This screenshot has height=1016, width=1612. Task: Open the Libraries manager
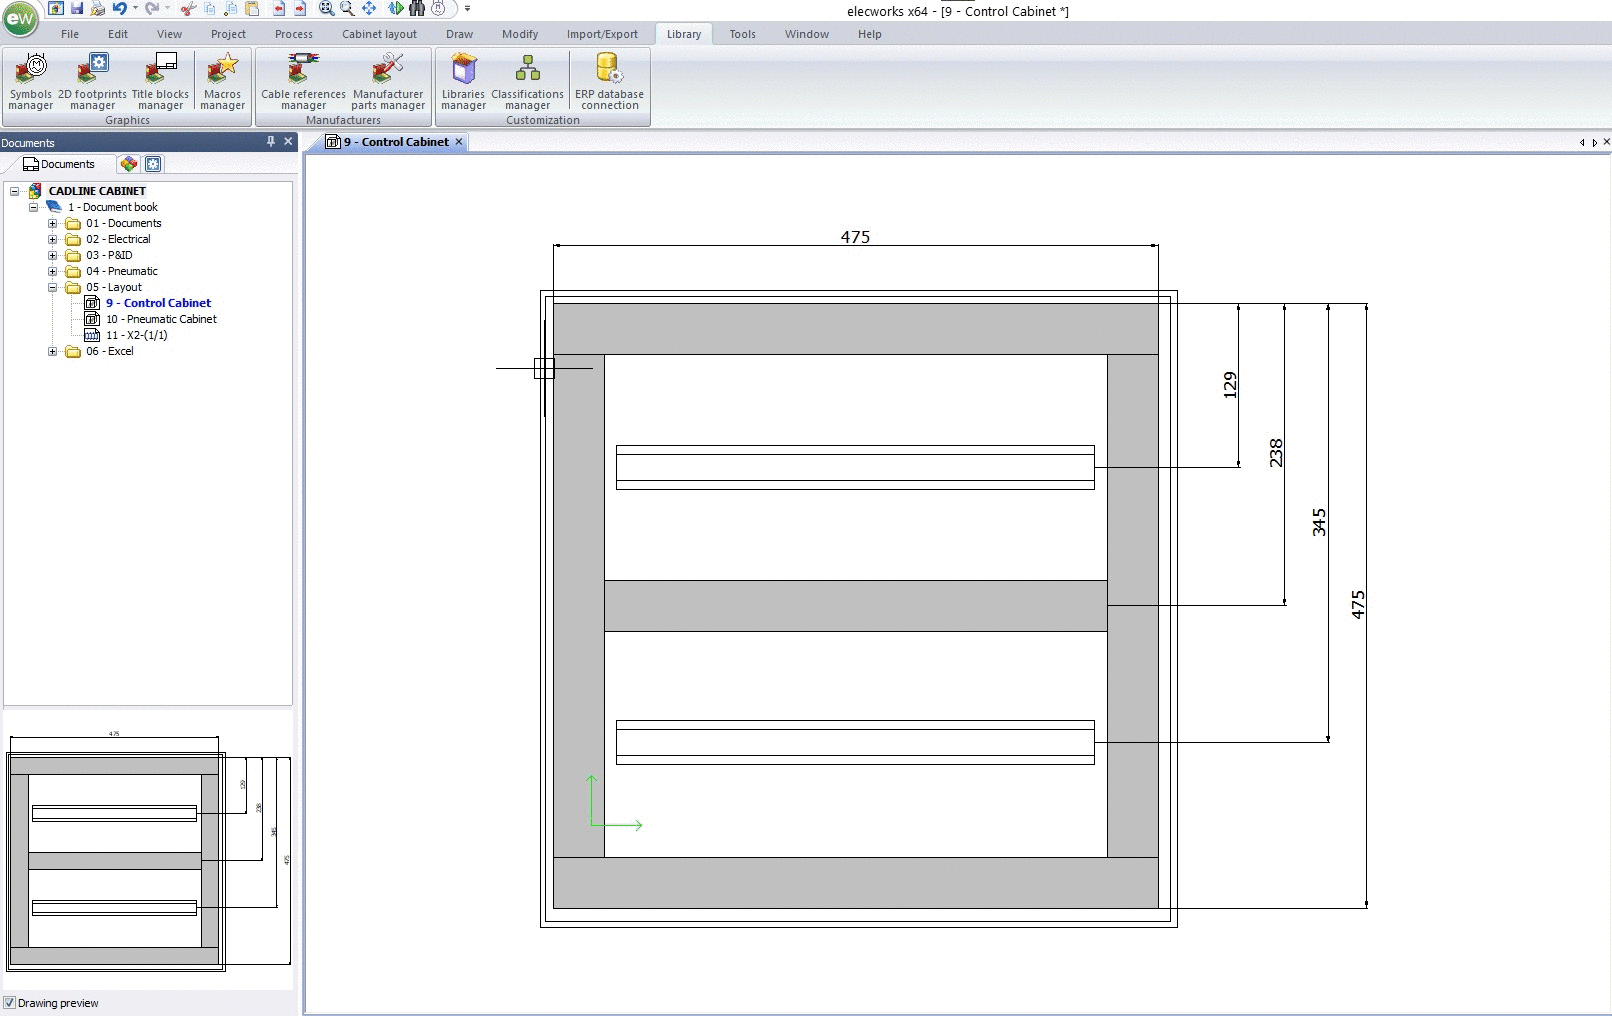[463, 81]
